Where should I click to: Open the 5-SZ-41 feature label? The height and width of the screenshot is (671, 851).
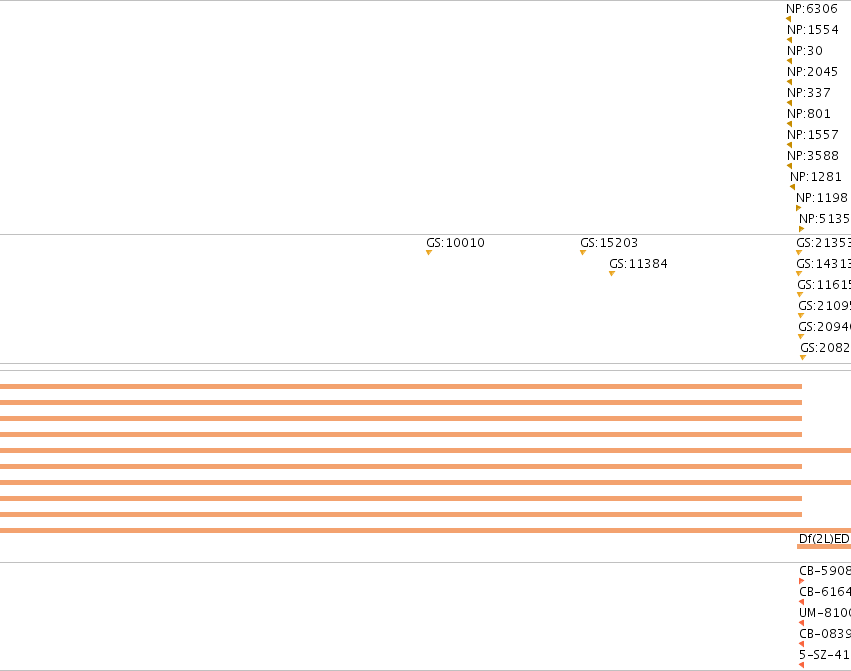(x=825, y=655)
